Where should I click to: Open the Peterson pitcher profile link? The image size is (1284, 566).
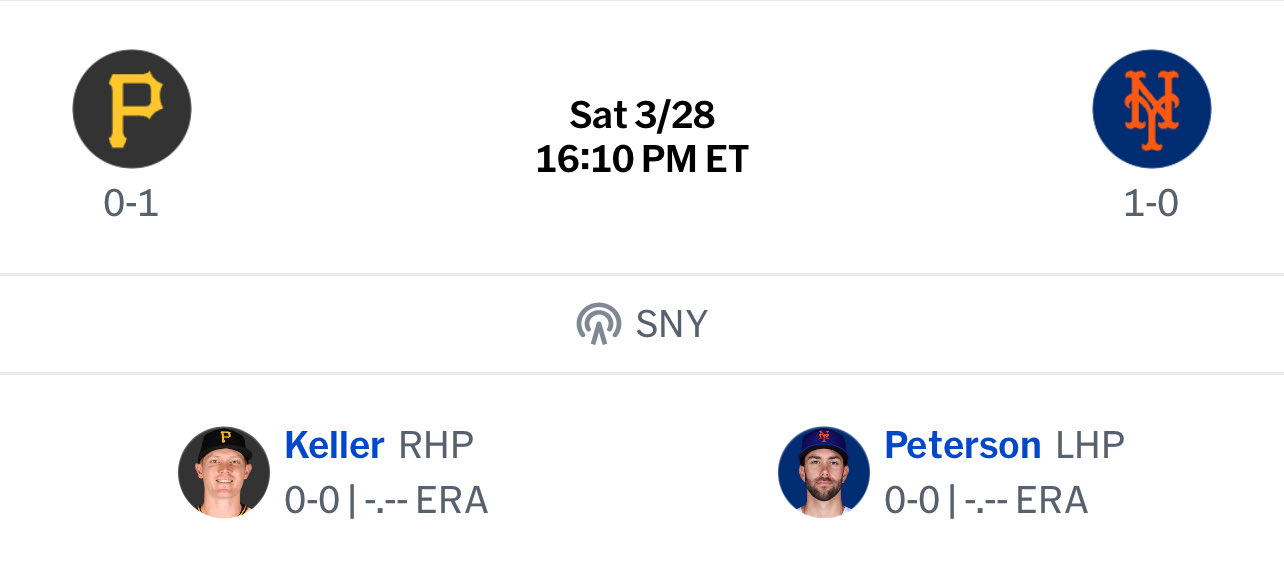click(962, 445)
